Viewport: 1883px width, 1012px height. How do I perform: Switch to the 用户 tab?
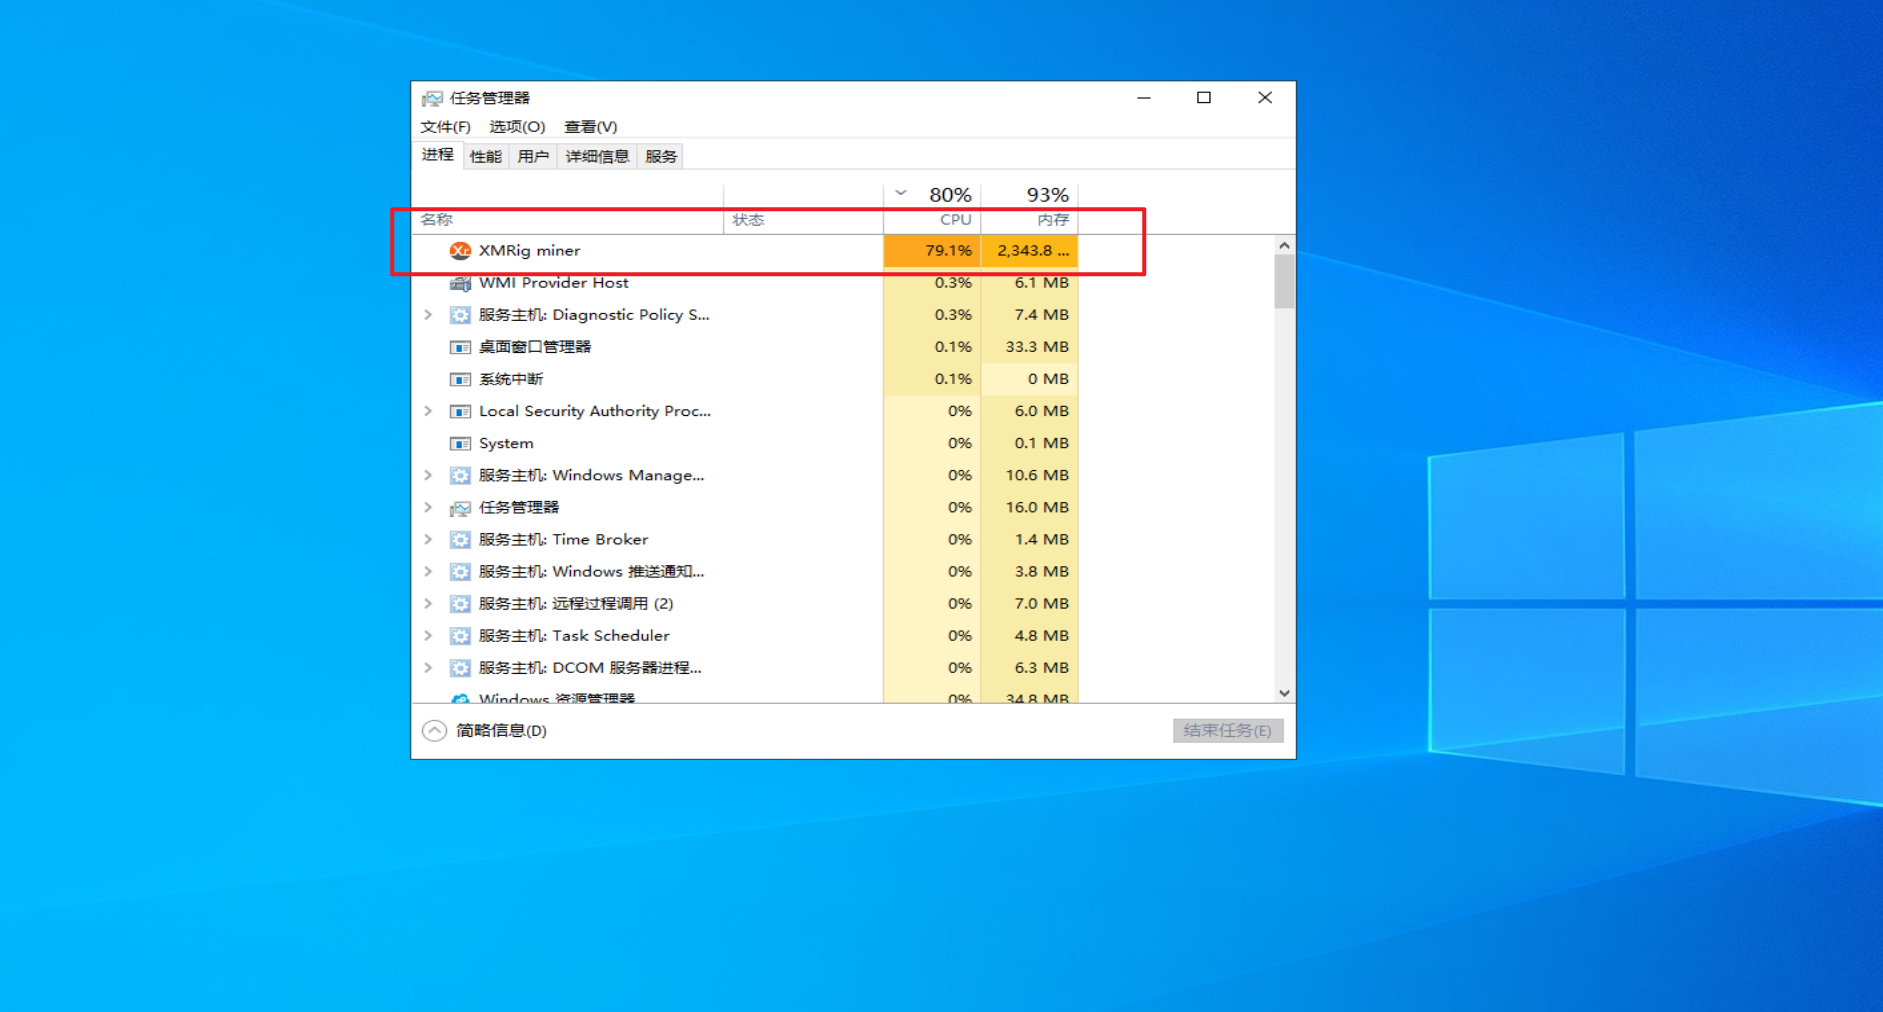533,157
